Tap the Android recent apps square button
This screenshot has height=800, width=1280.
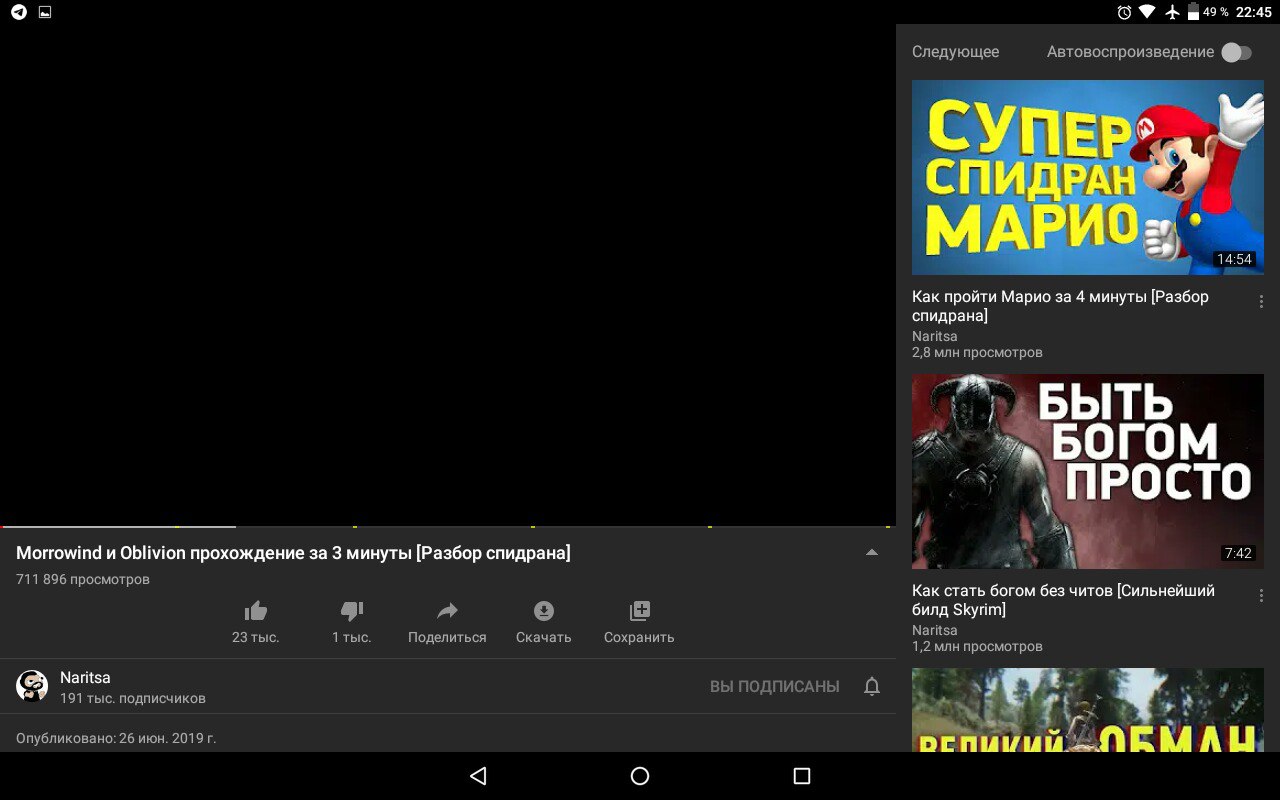tap(801, 776)
